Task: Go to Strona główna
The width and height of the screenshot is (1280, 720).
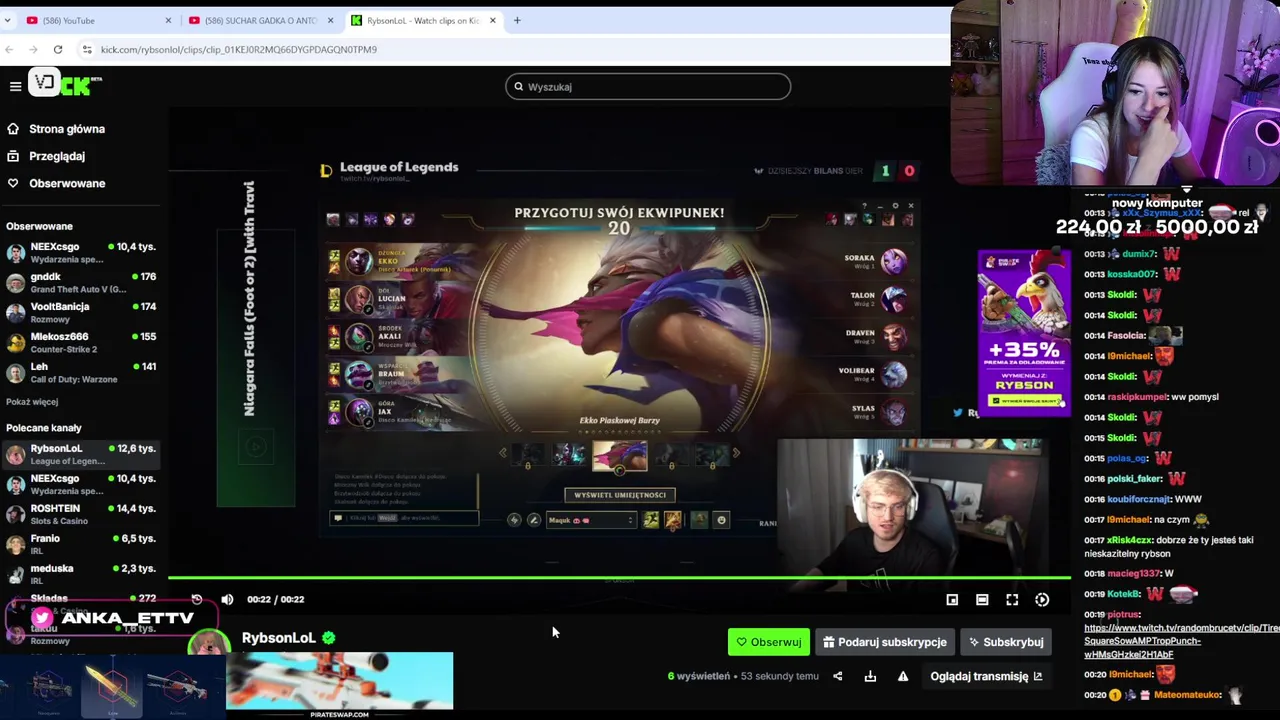Action: [66, 129]
